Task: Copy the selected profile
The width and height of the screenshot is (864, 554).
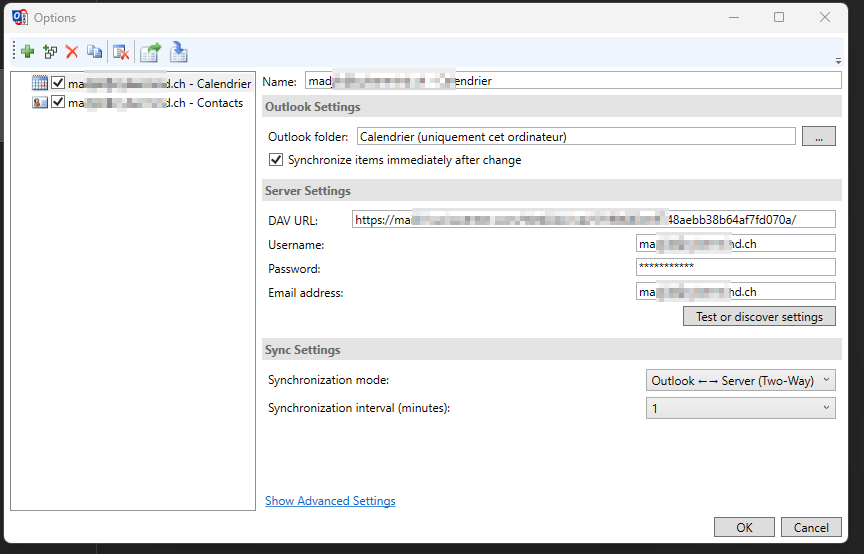Action: coord(94,52)
